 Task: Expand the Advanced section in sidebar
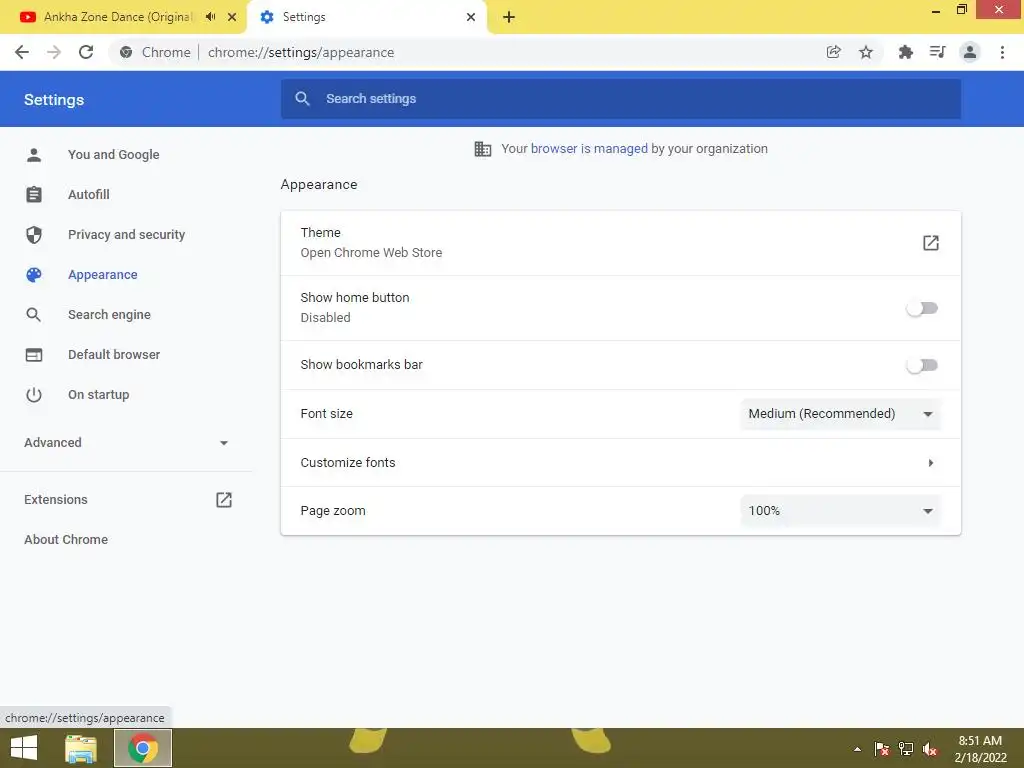(127, 443)
